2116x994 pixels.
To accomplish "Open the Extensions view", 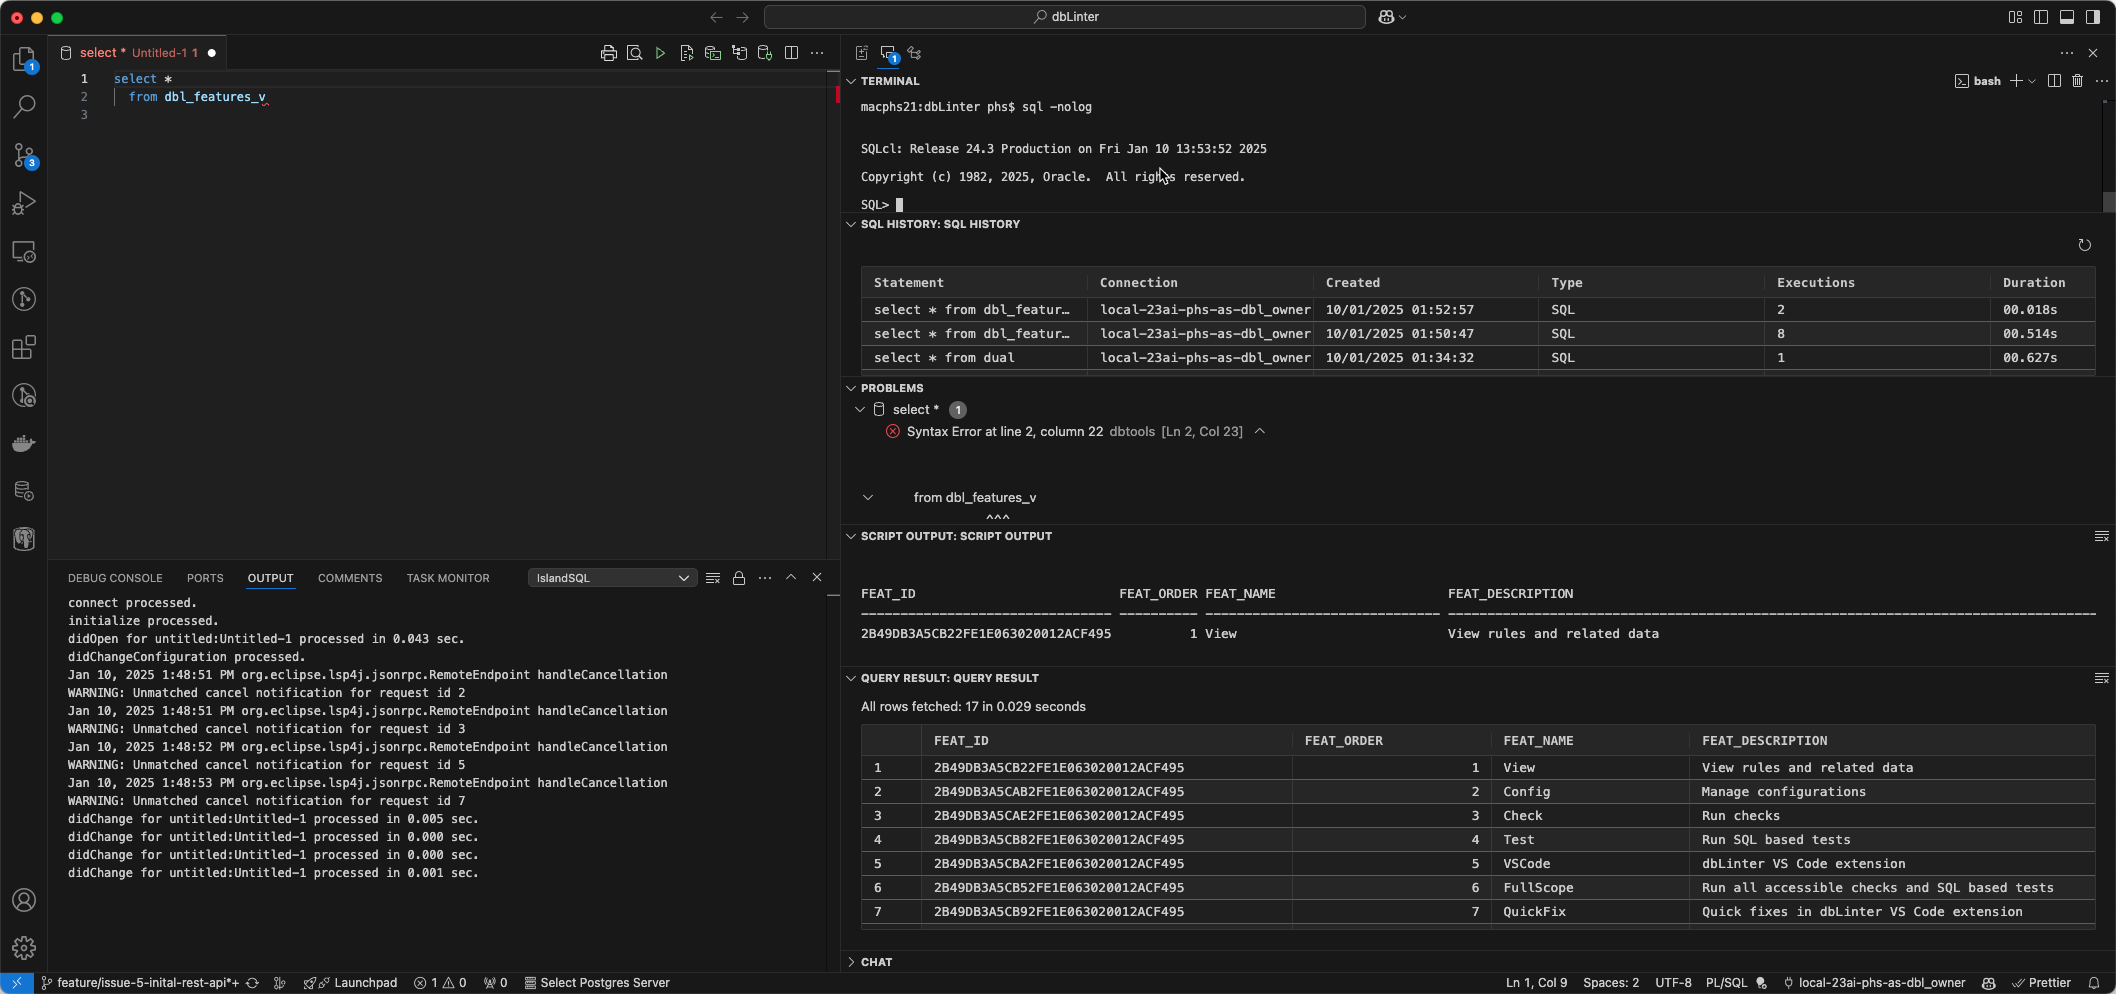I will pyautogui.click(x=24, y=347).
